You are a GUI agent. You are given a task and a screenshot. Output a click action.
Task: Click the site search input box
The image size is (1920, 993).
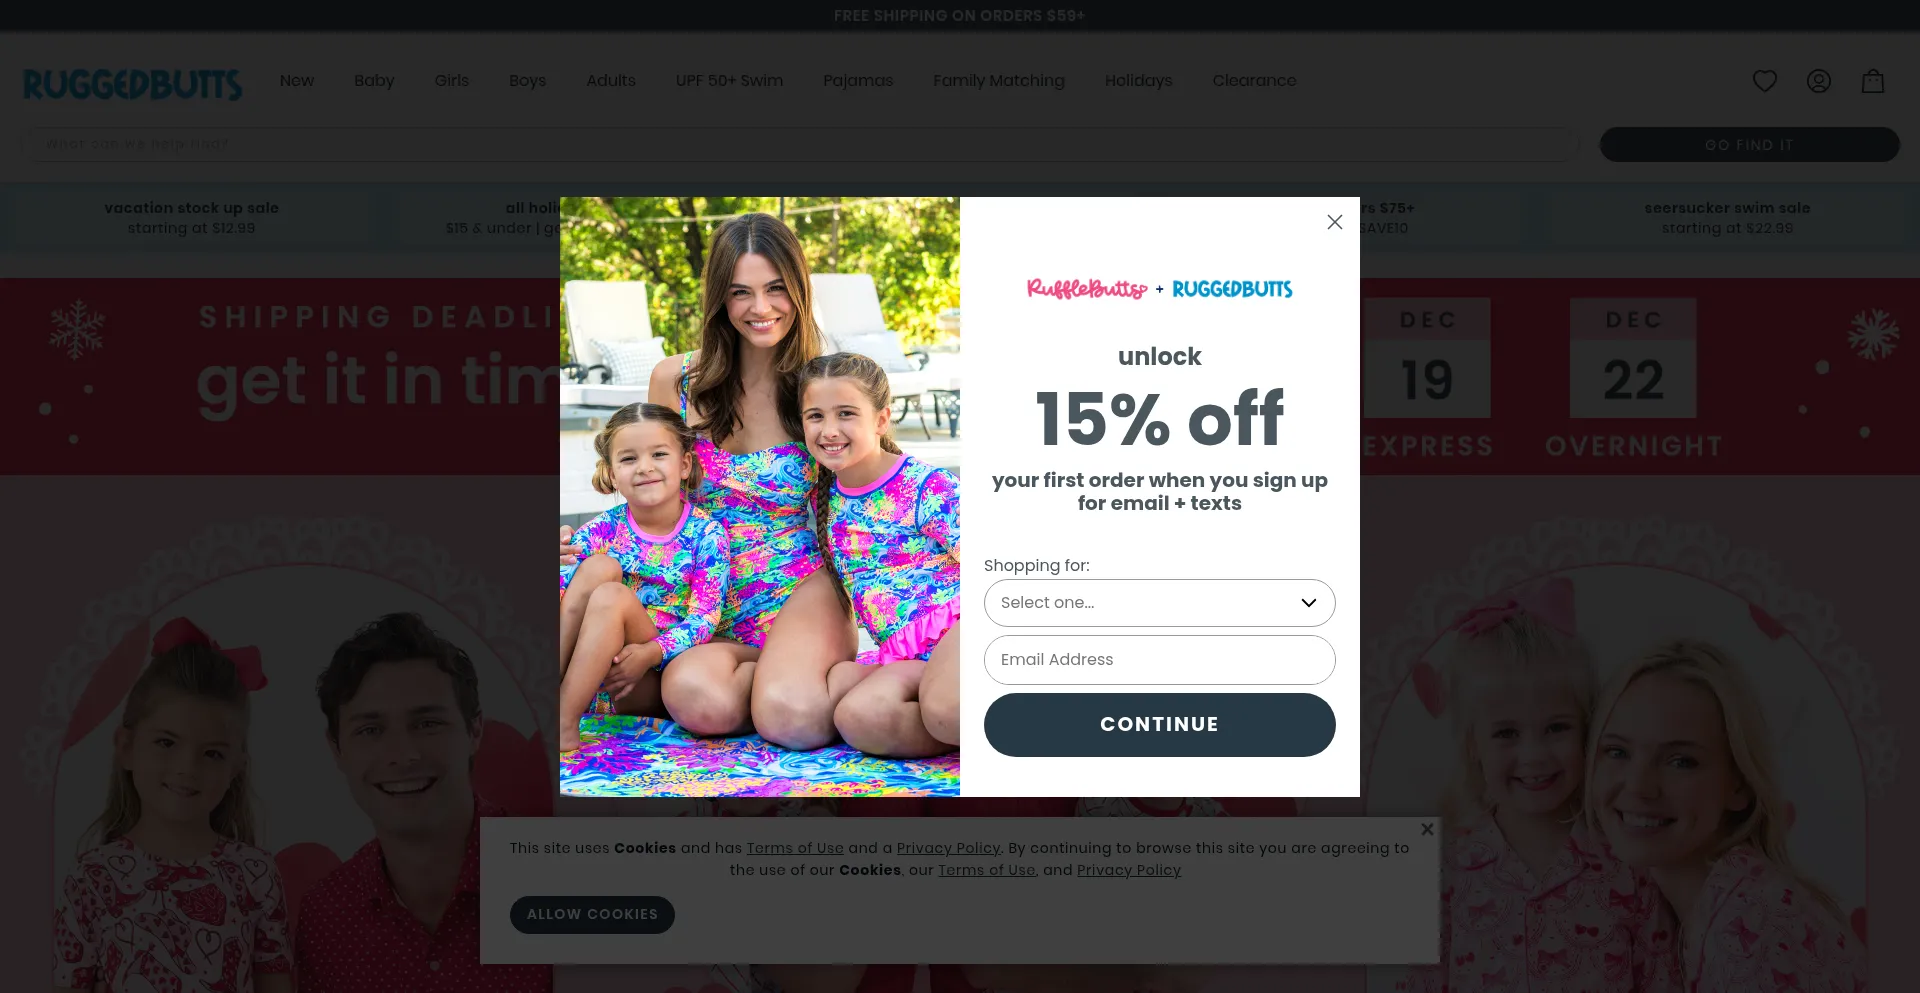(800, 144)
